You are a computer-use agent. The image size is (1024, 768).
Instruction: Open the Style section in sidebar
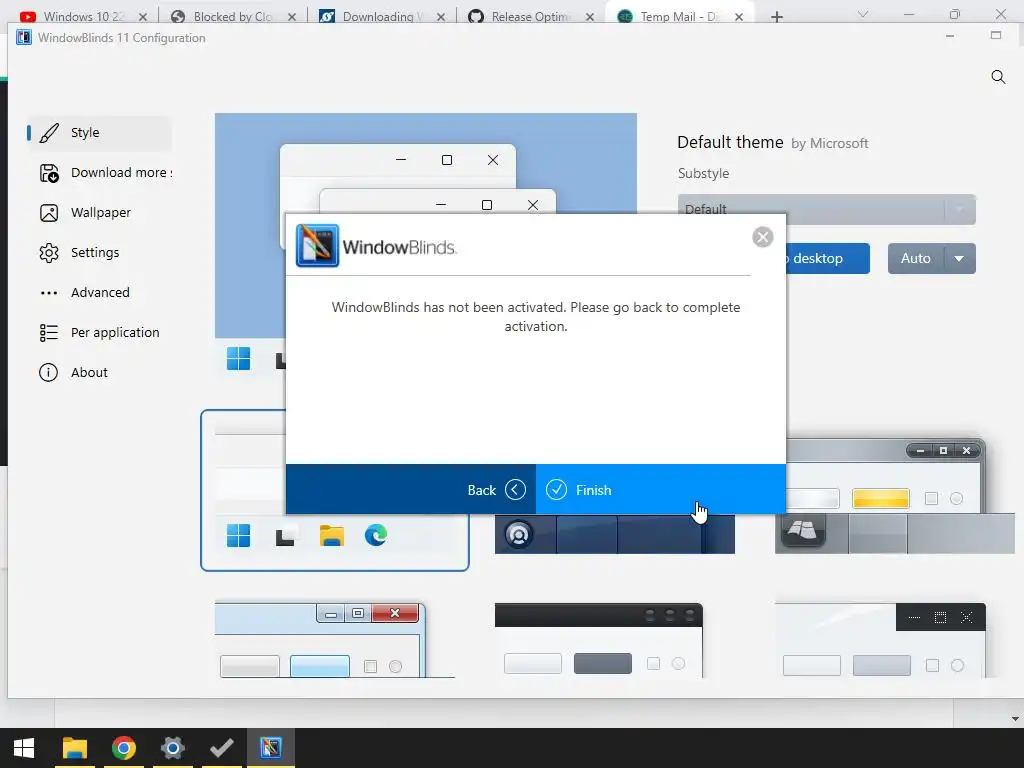[x=99, y=133]
